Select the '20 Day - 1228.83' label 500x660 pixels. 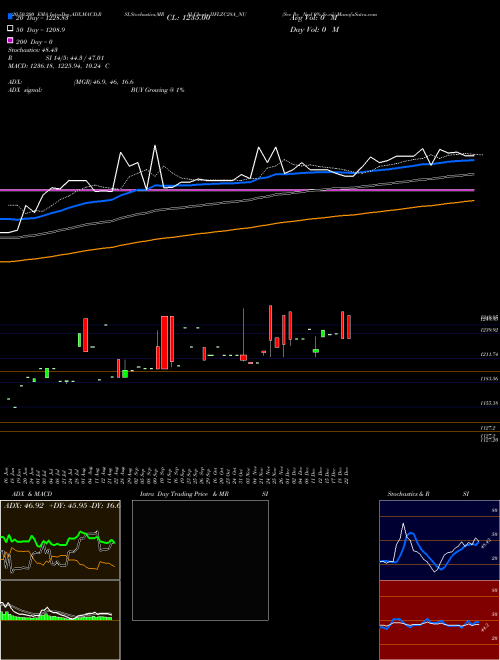point(42,19)
